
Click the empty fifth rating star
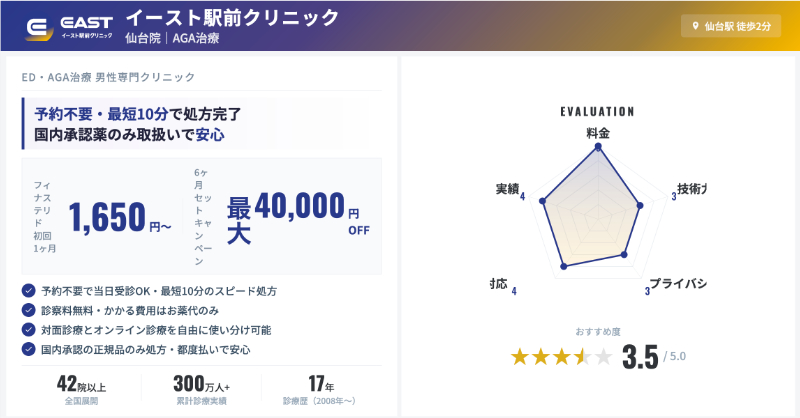click(603, 356)
